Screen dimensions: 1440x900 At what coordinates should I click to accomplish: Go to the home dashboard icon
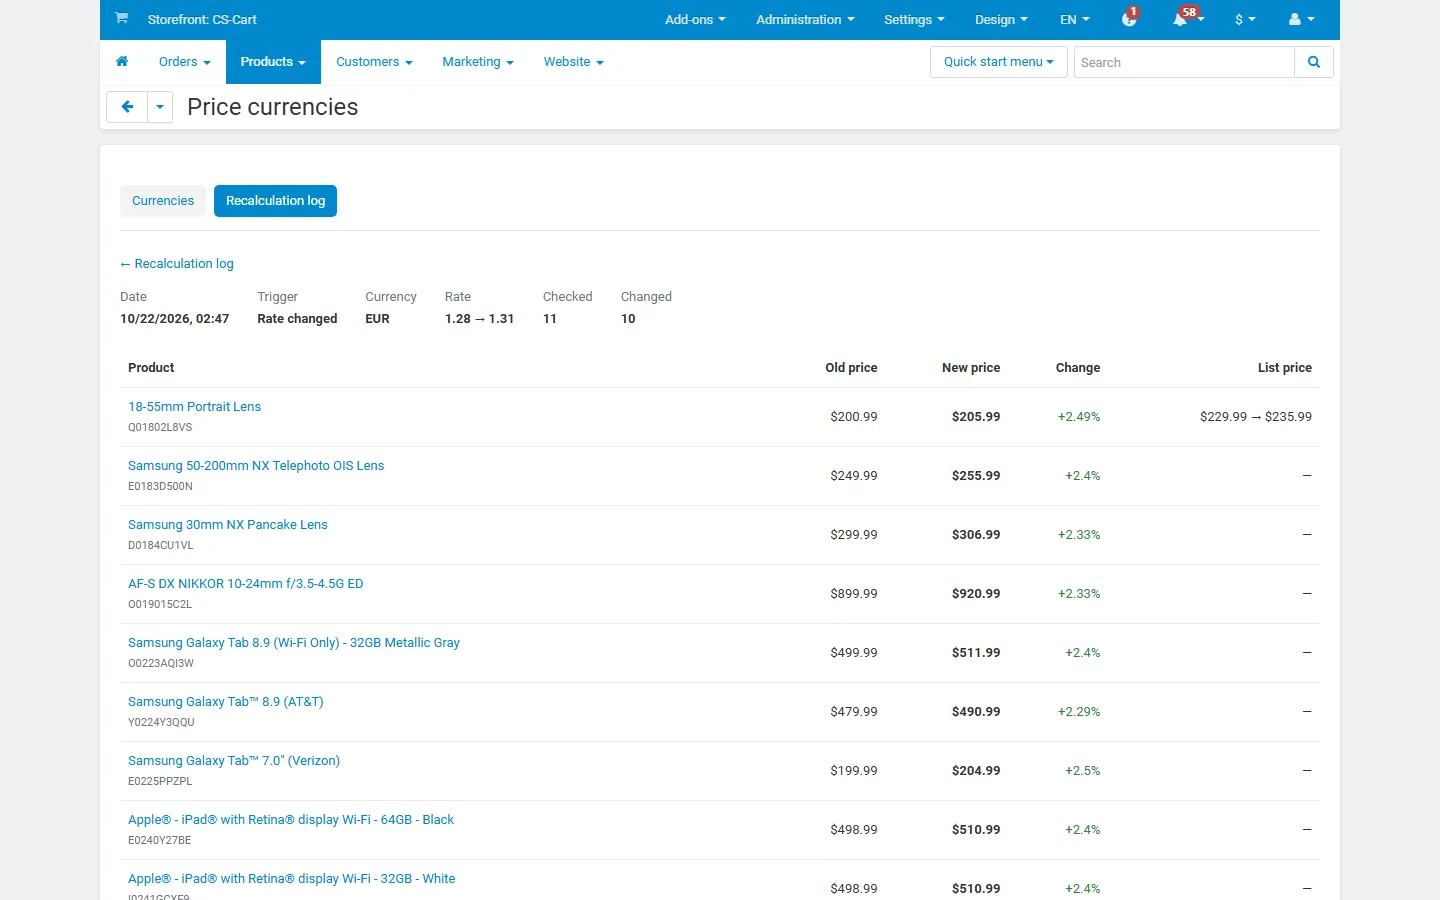122,62
